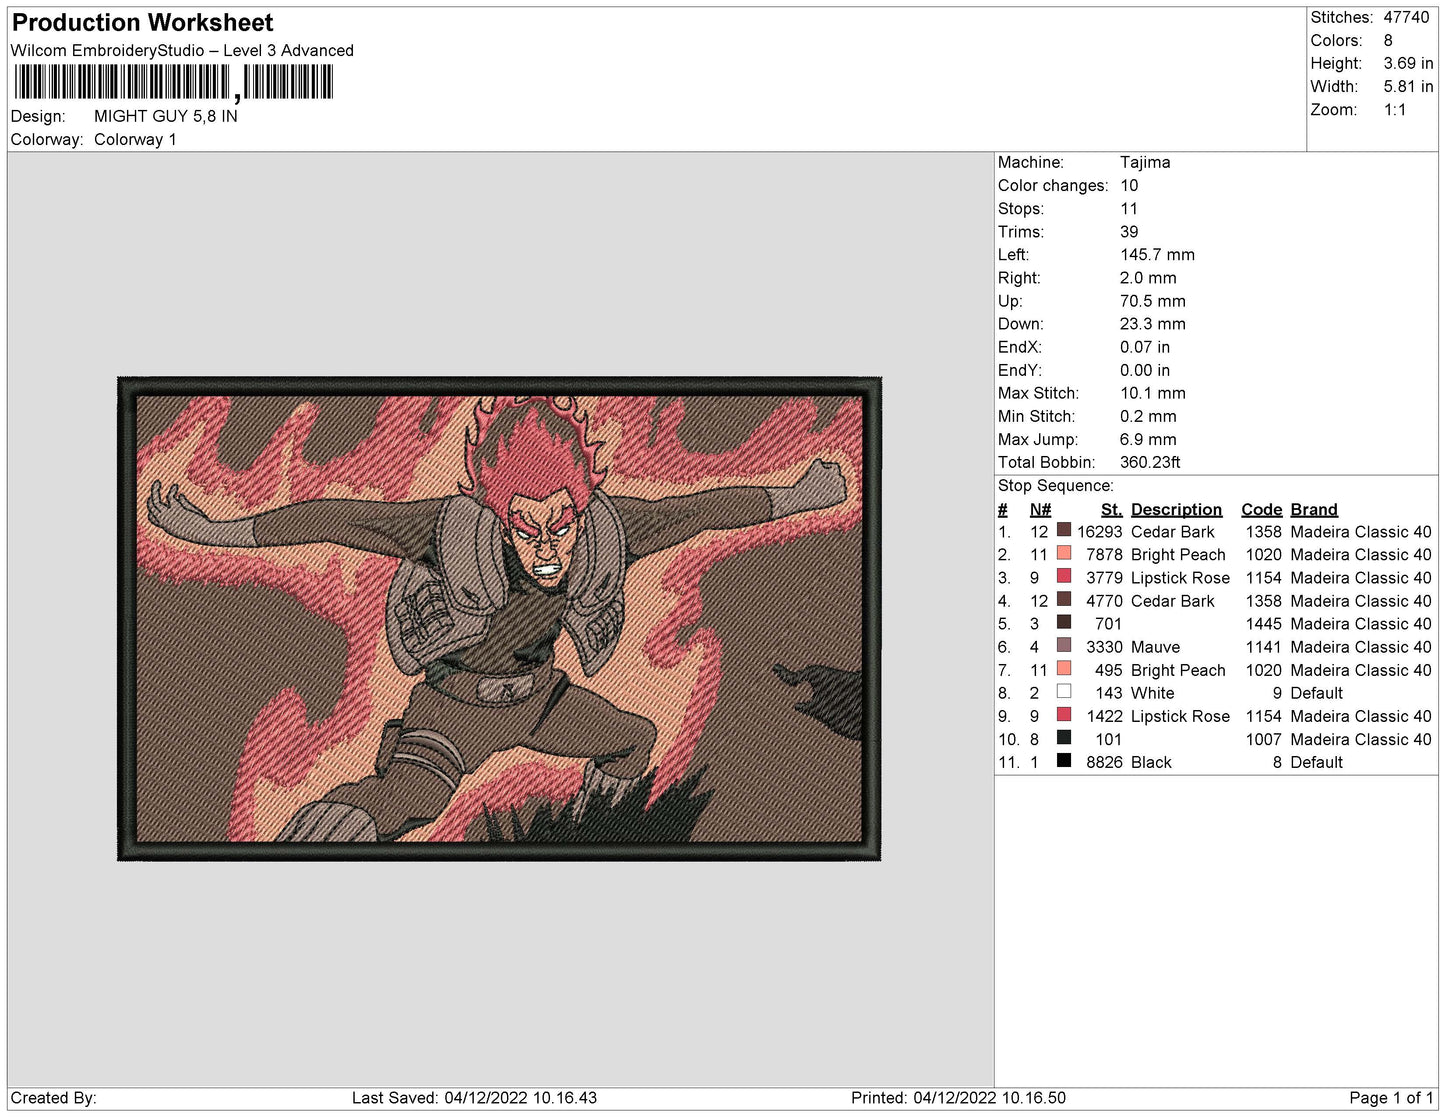This screenshot has height=1117, width=1445.
Task: Click the St. column header
Action: pos(1111,509)
